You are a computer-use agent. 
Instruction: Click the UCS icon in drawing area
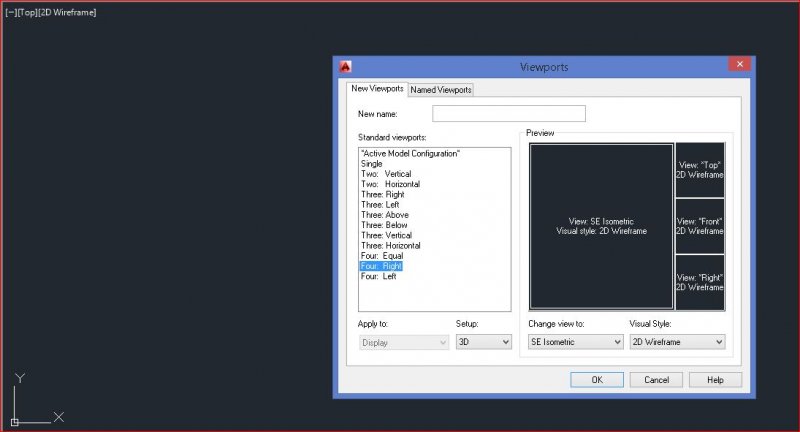coord(37,399)
